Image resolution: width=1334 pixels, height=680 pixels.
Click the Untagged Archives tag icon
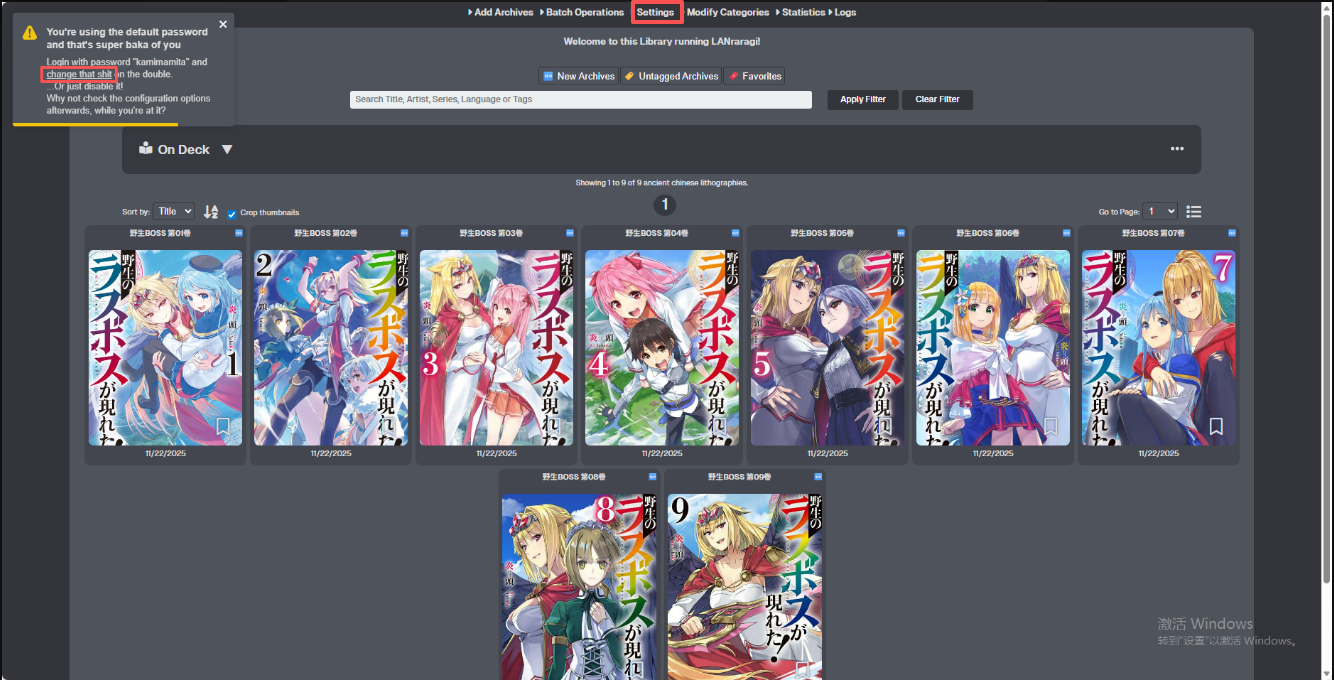628,76
